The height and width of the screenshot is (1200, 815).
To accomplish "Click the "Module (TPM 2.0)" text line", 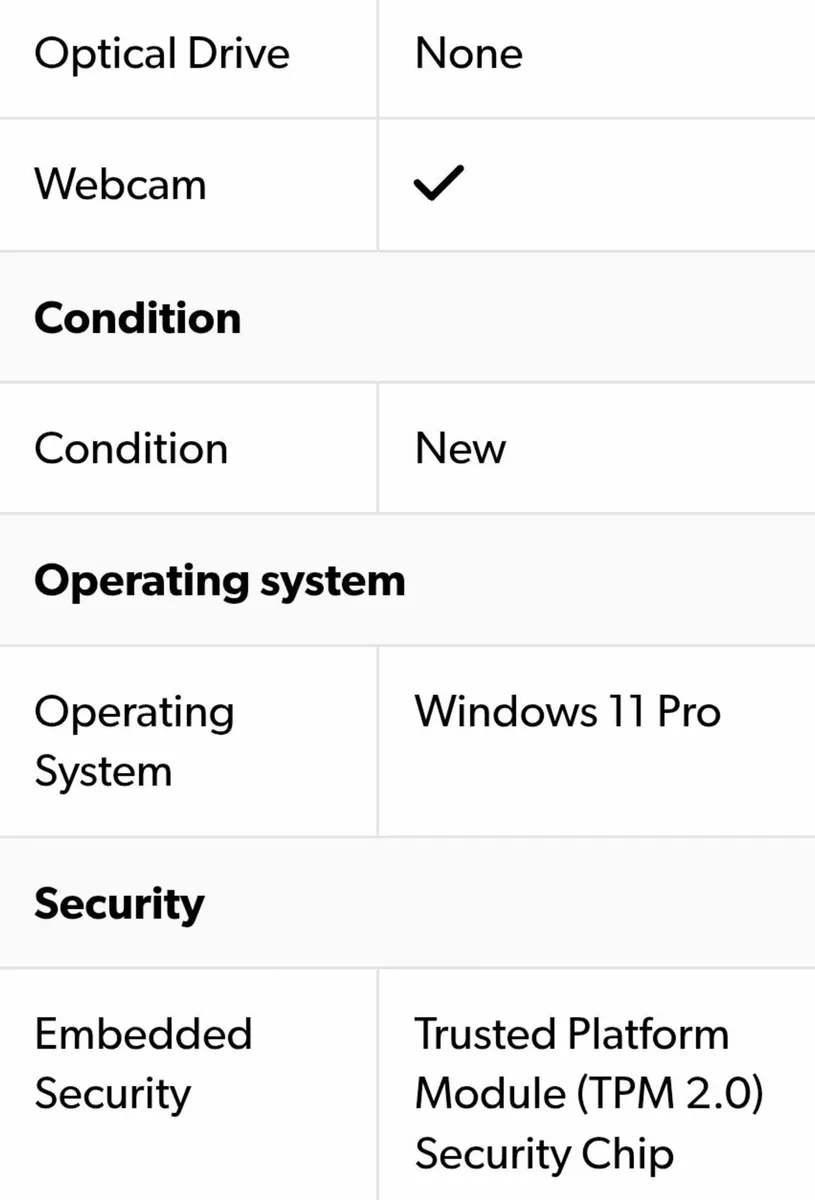I will 589,1094.
